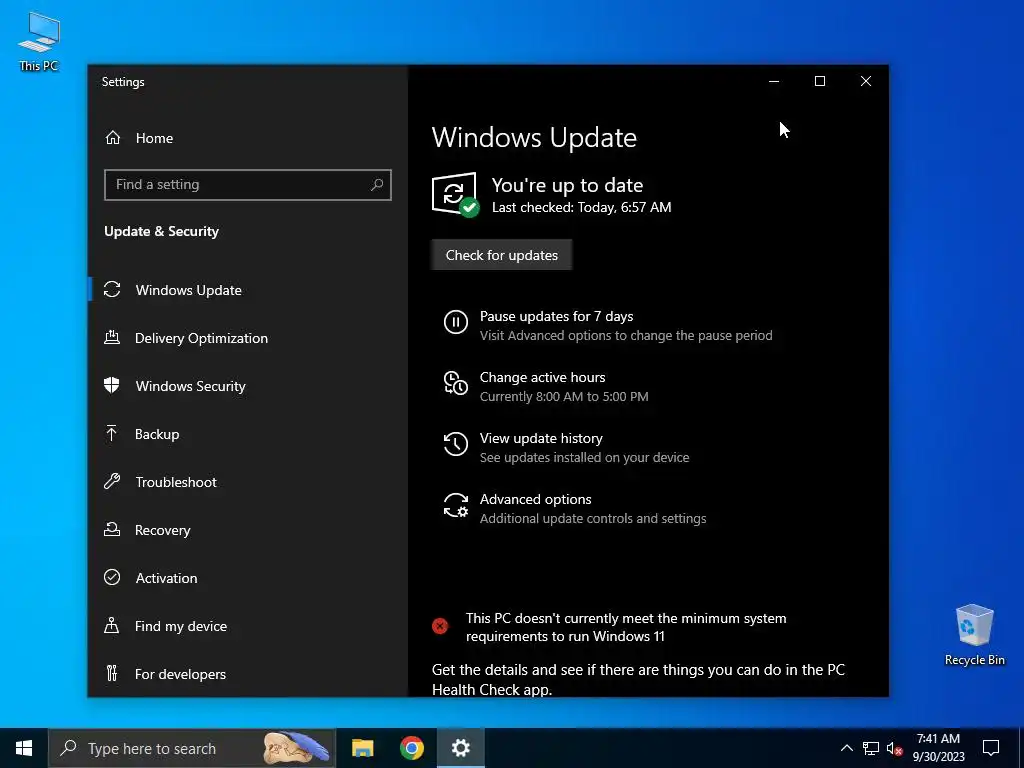
Task: Select the This PC desktop icon
Action: 39,41
